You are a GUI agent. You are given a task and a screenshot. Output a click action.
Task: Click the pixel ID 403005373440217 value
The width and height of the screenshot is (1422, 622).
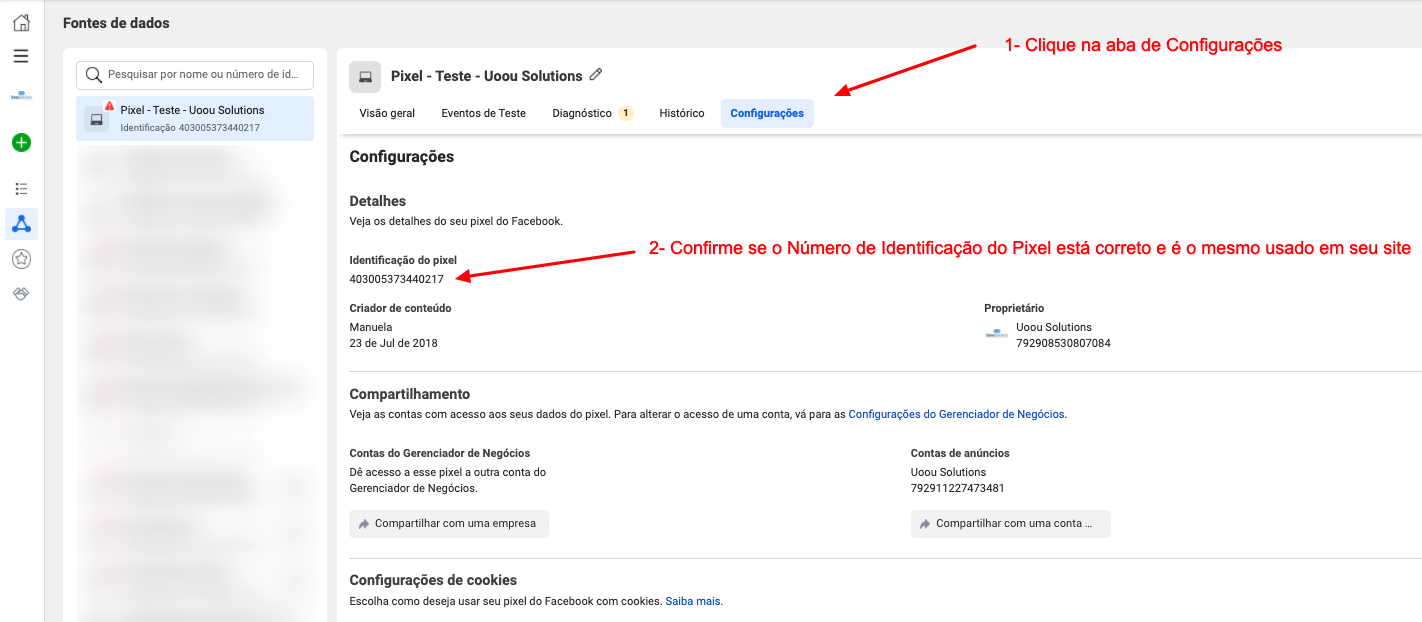coord(396,279)
